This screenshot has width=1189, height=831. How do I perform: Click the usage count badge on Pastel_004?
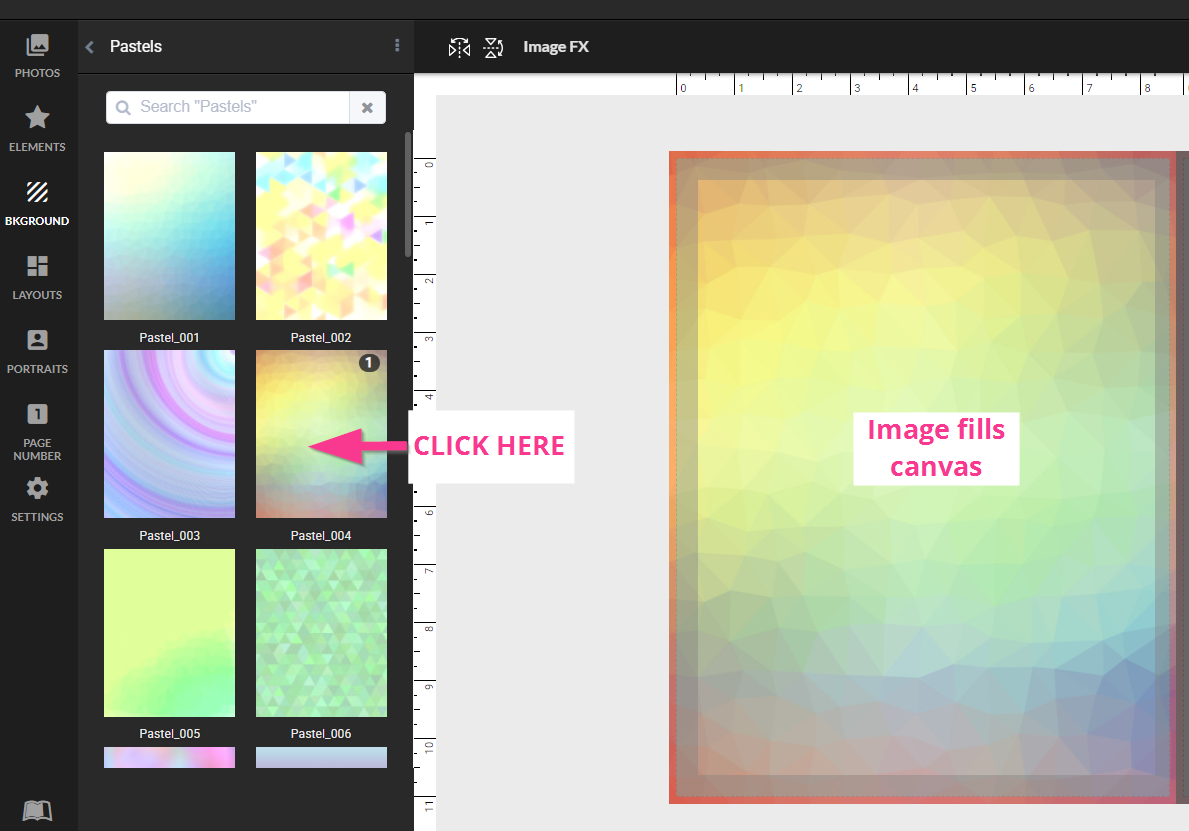click(369, 362)
